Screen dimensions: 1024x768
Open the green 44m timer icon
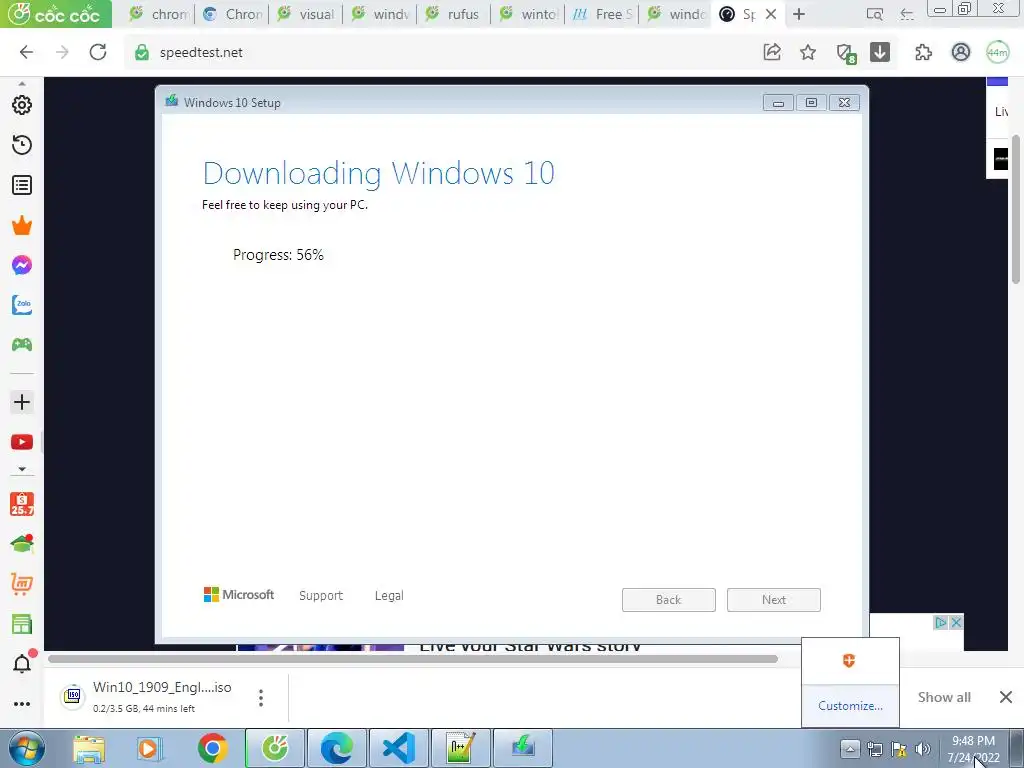point(998,52)
